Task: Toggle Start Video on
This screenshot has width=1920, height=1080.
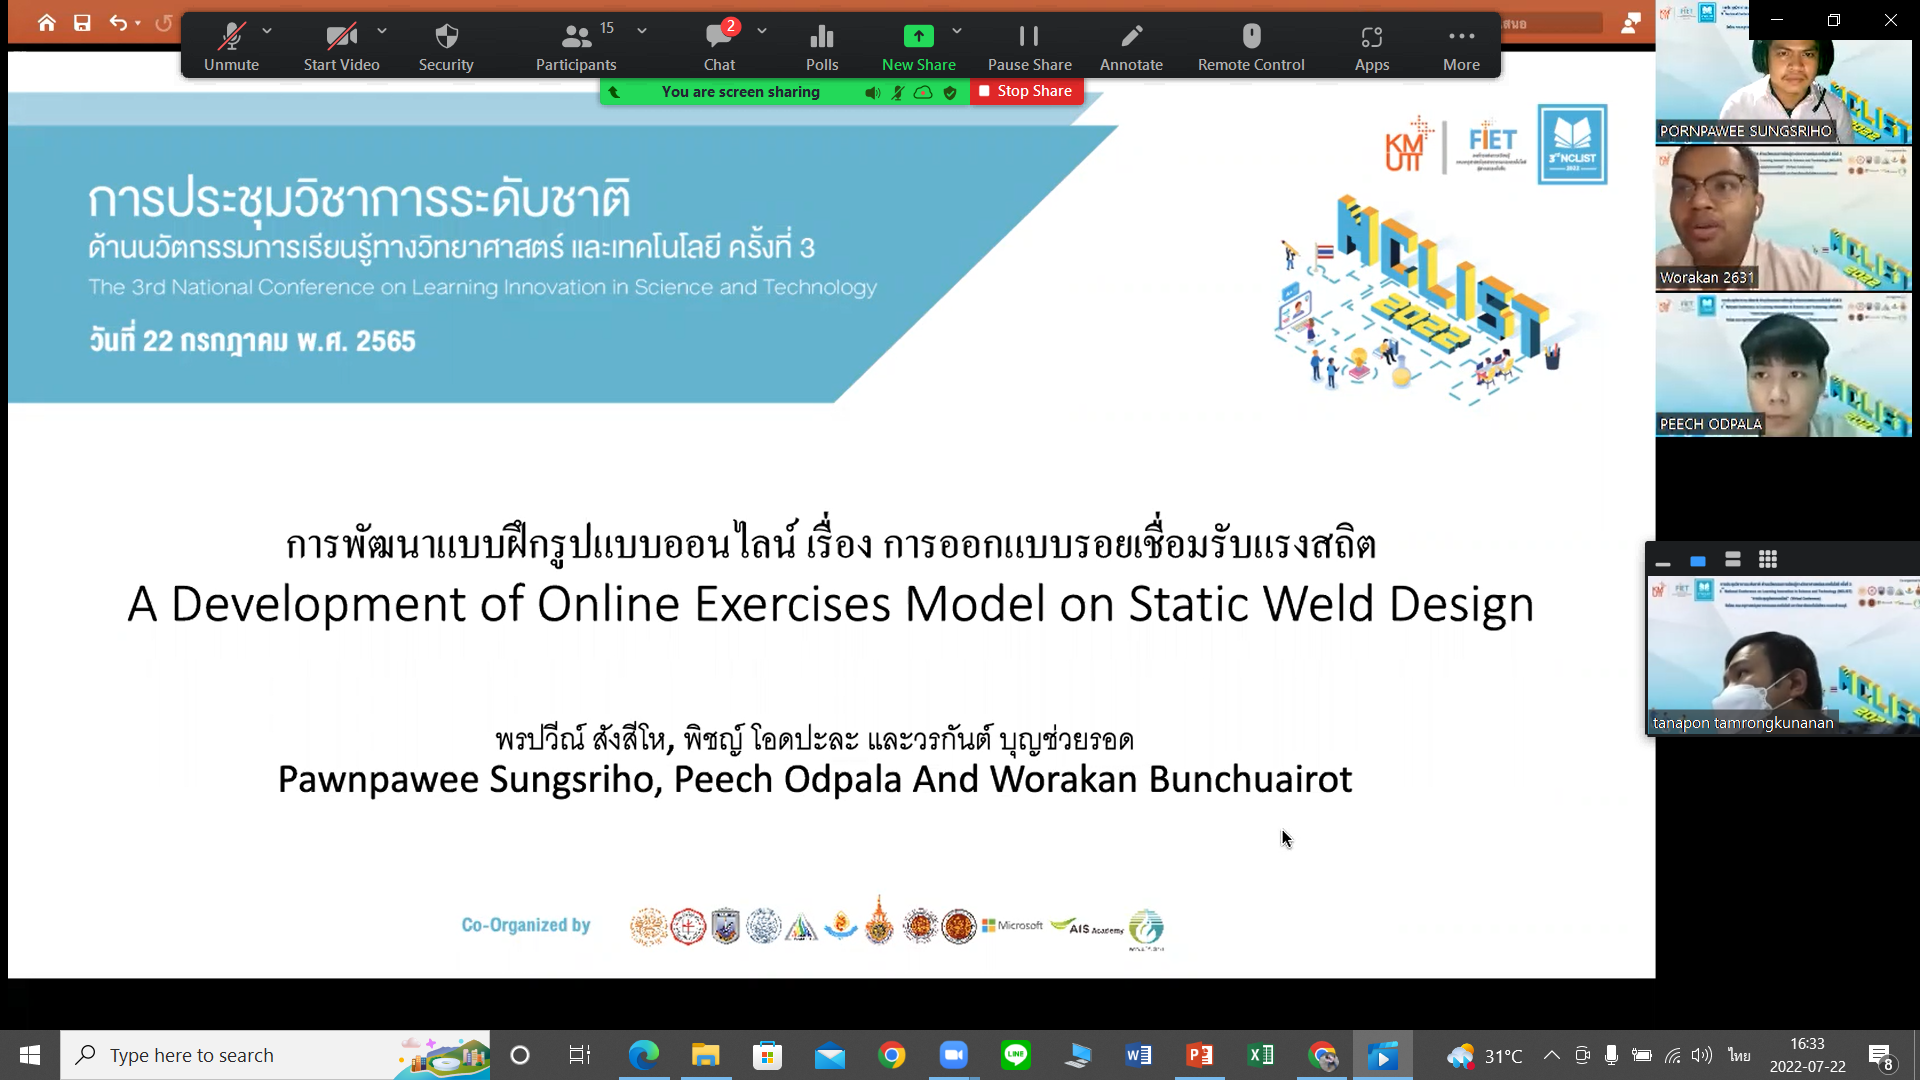Action: click(x=341, y=46)
